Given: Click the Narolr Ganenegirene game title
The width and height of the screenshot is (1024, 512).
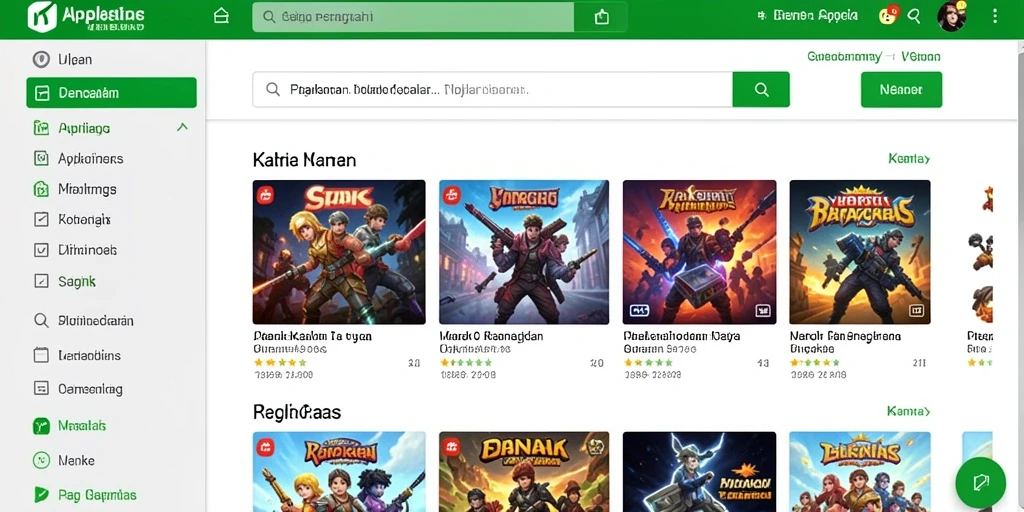Looking at the screenshot, I should [845, 336].
